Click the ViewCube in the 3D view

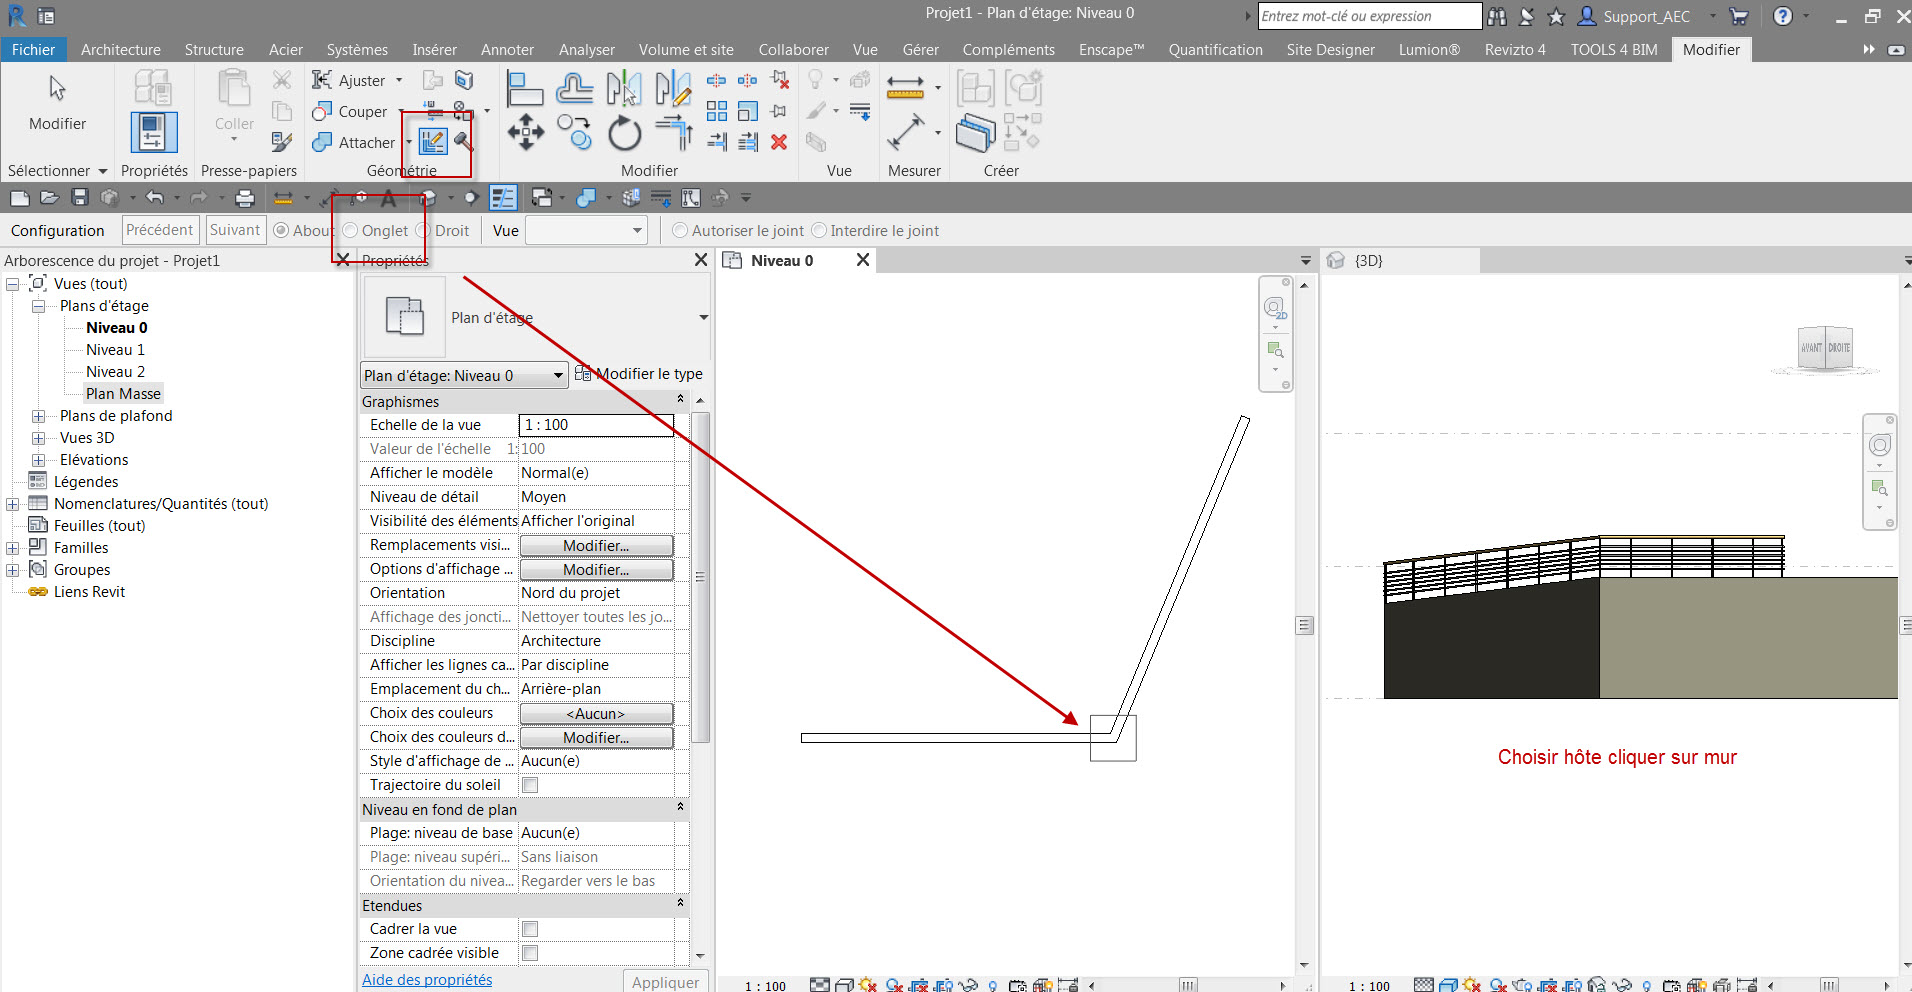pyautogui.click(x=1825, y=349)
